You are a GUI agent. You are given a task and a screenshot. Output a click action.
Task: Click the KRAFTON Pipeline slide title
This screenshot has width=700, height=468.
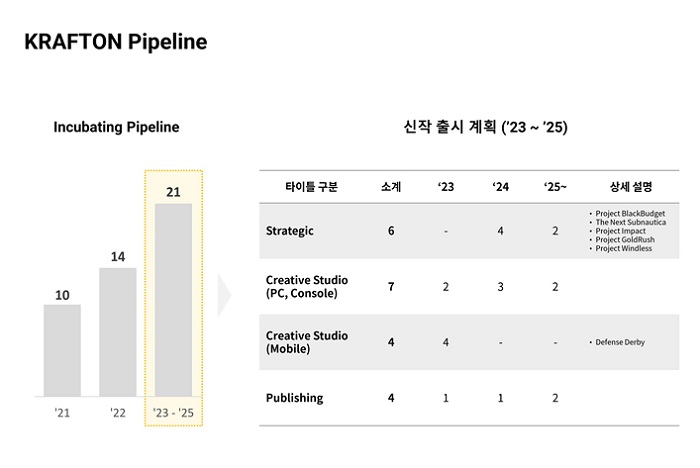click(x=115, y=42)
